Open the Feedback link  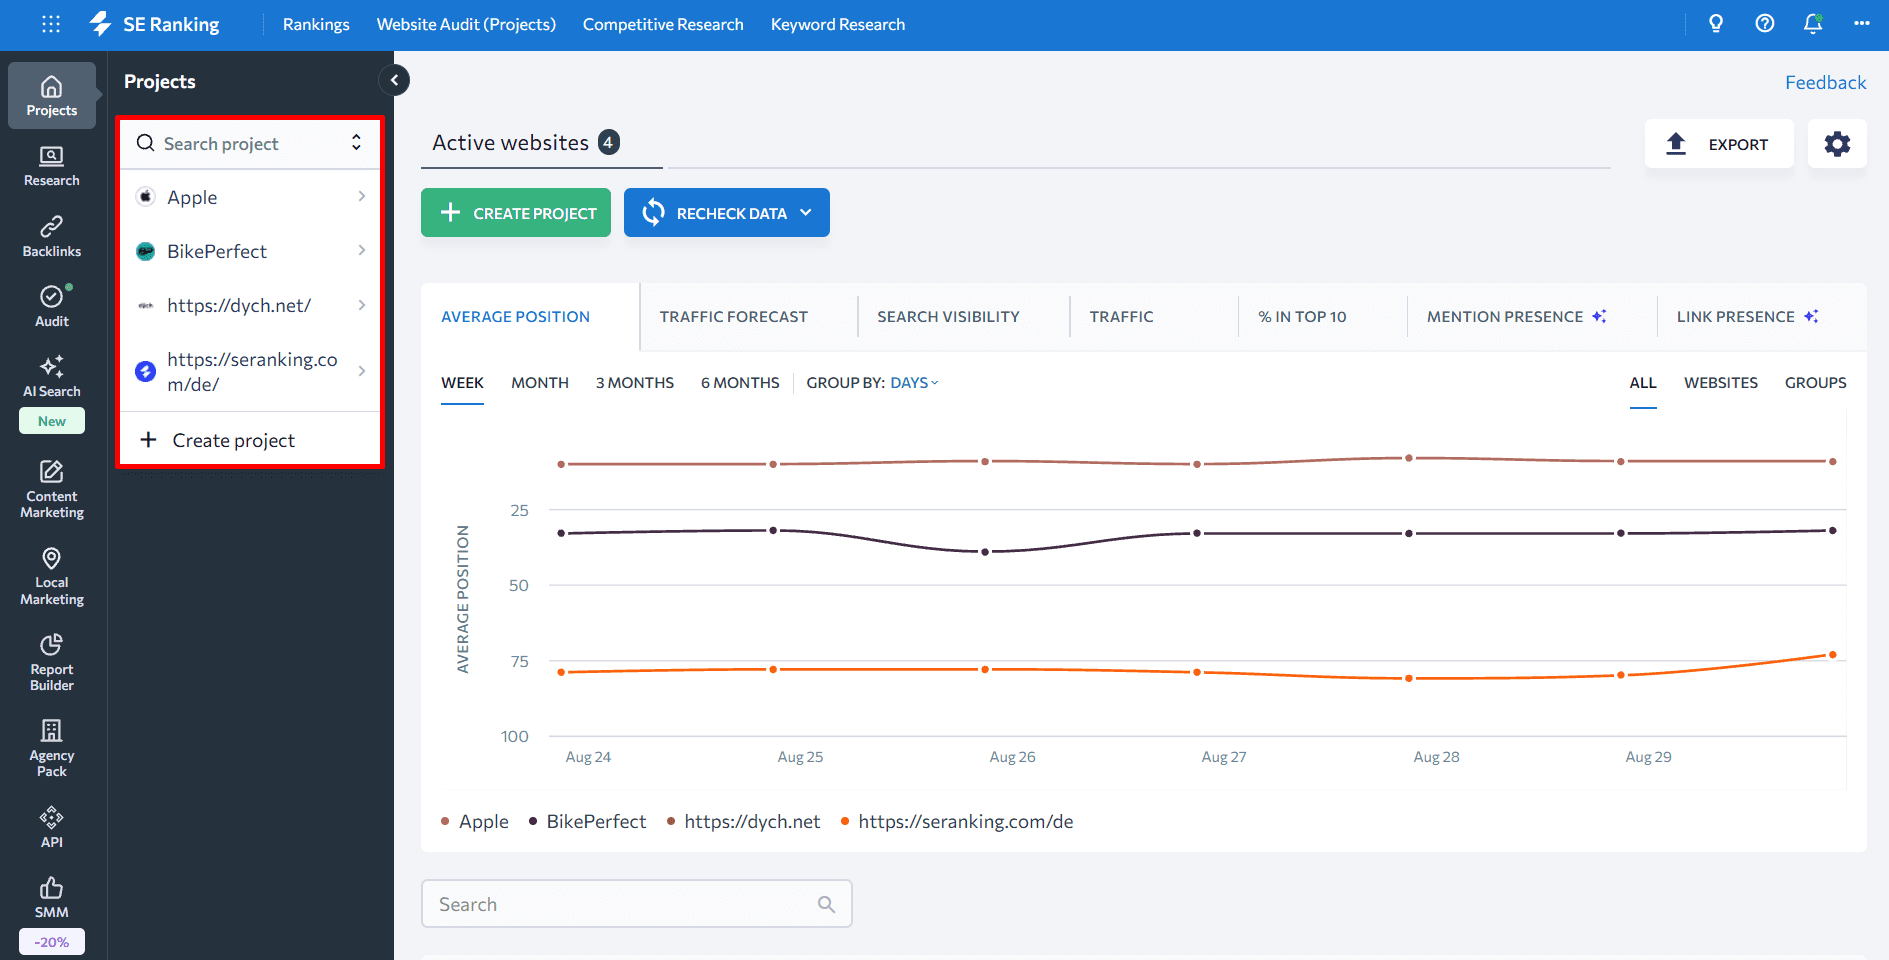[1826, 82]
